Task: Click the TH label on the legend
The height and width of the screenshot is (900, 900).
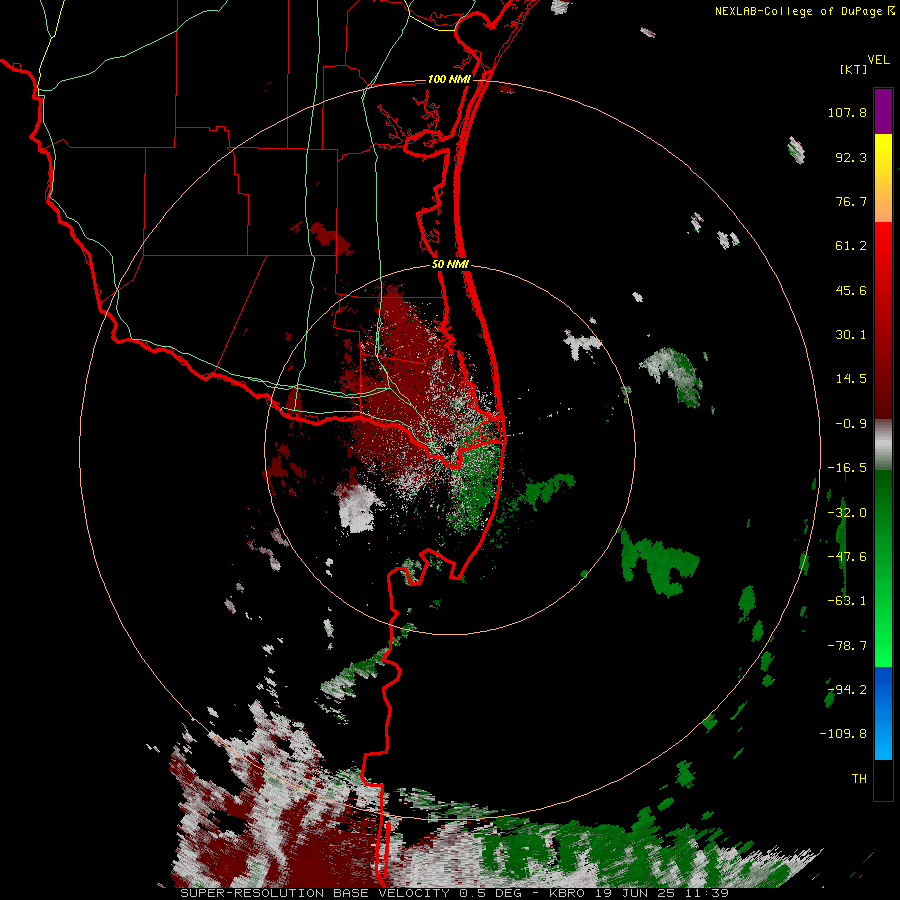Action: click(x=859, y=778)
